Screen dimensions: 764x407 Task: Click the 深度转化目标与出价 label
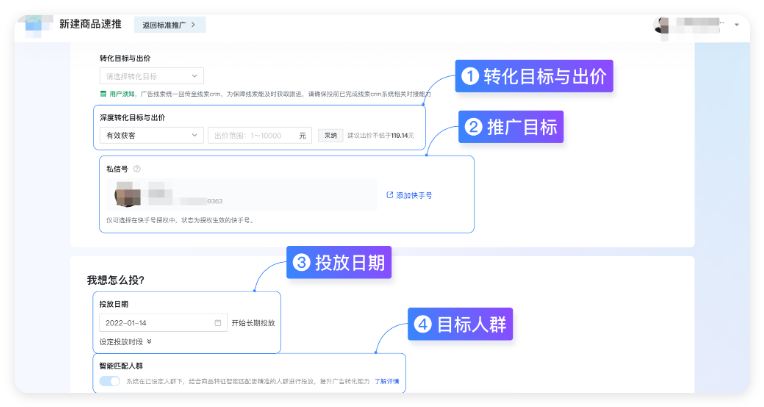click(132, 117)
